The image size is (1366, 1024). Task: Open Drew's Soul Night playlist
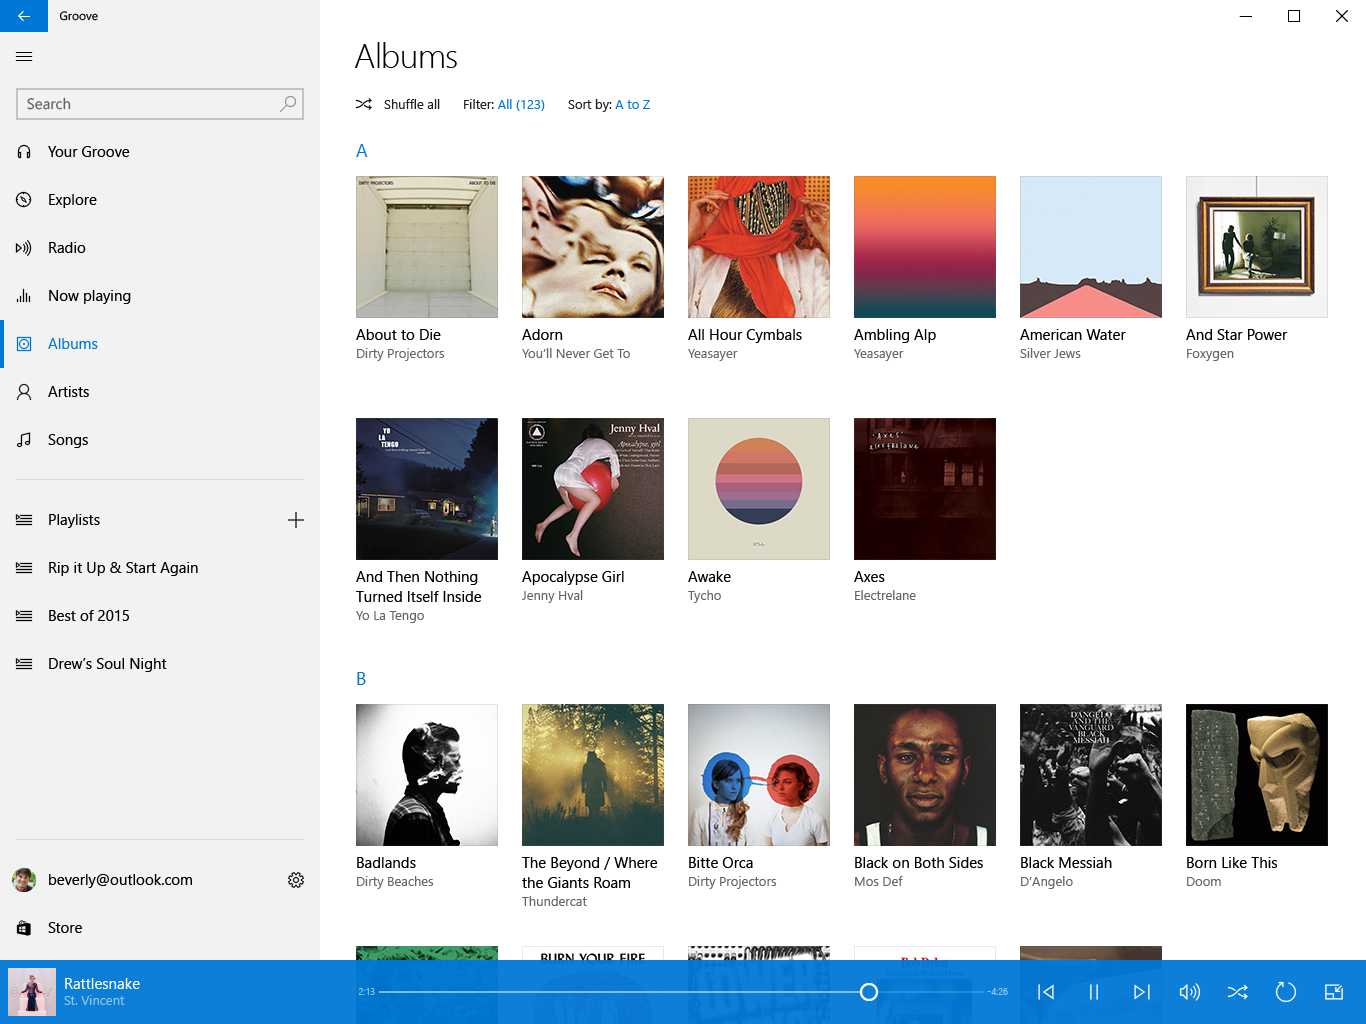pyautogui.click(x=160, y=664)
